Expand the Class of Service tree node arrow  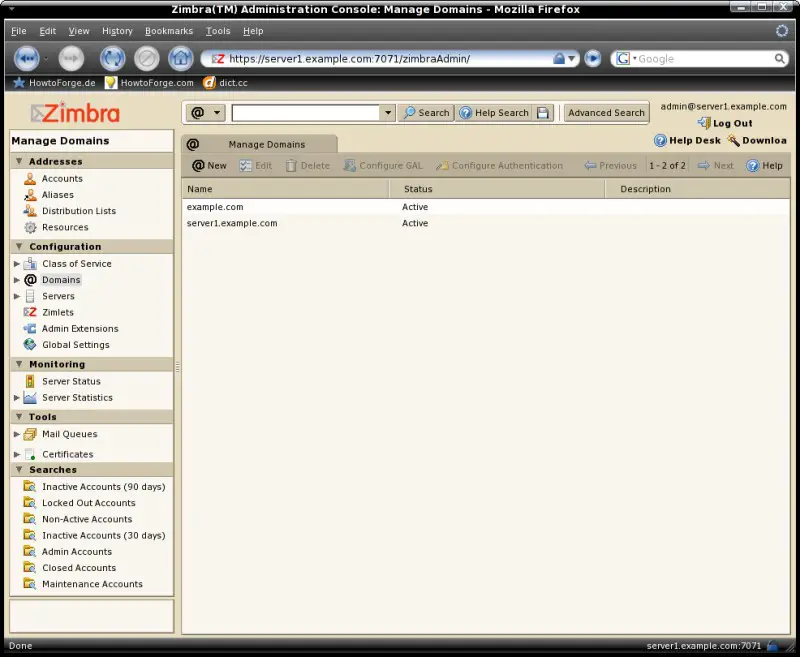(x=17, y=264)
